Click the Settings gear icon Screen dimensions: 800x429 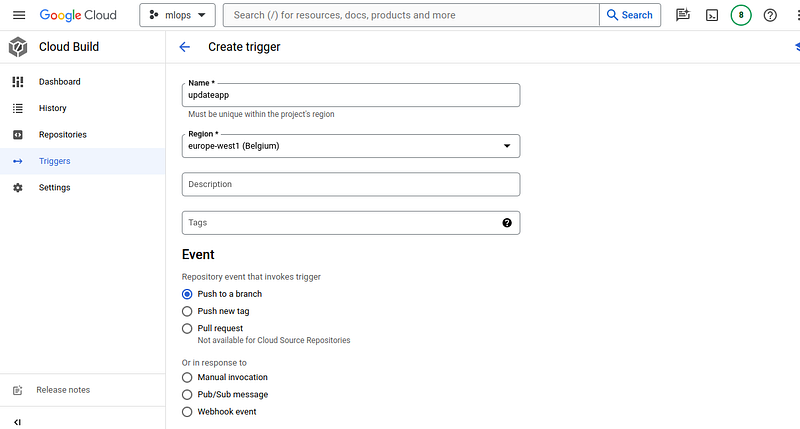[18, 188]
